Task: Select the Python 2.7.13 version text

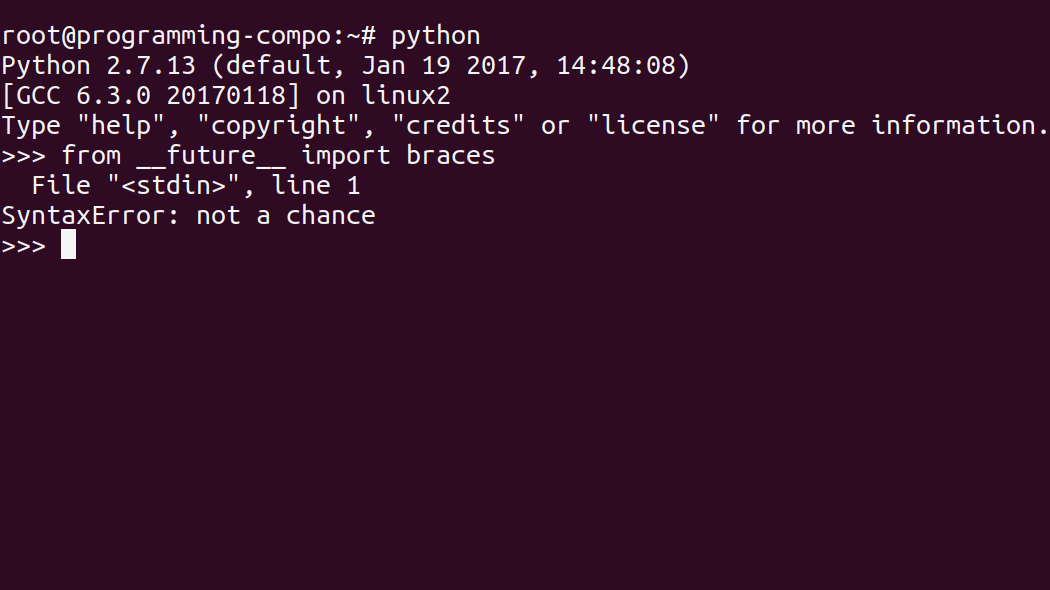Action: click(x=98, y=66)
